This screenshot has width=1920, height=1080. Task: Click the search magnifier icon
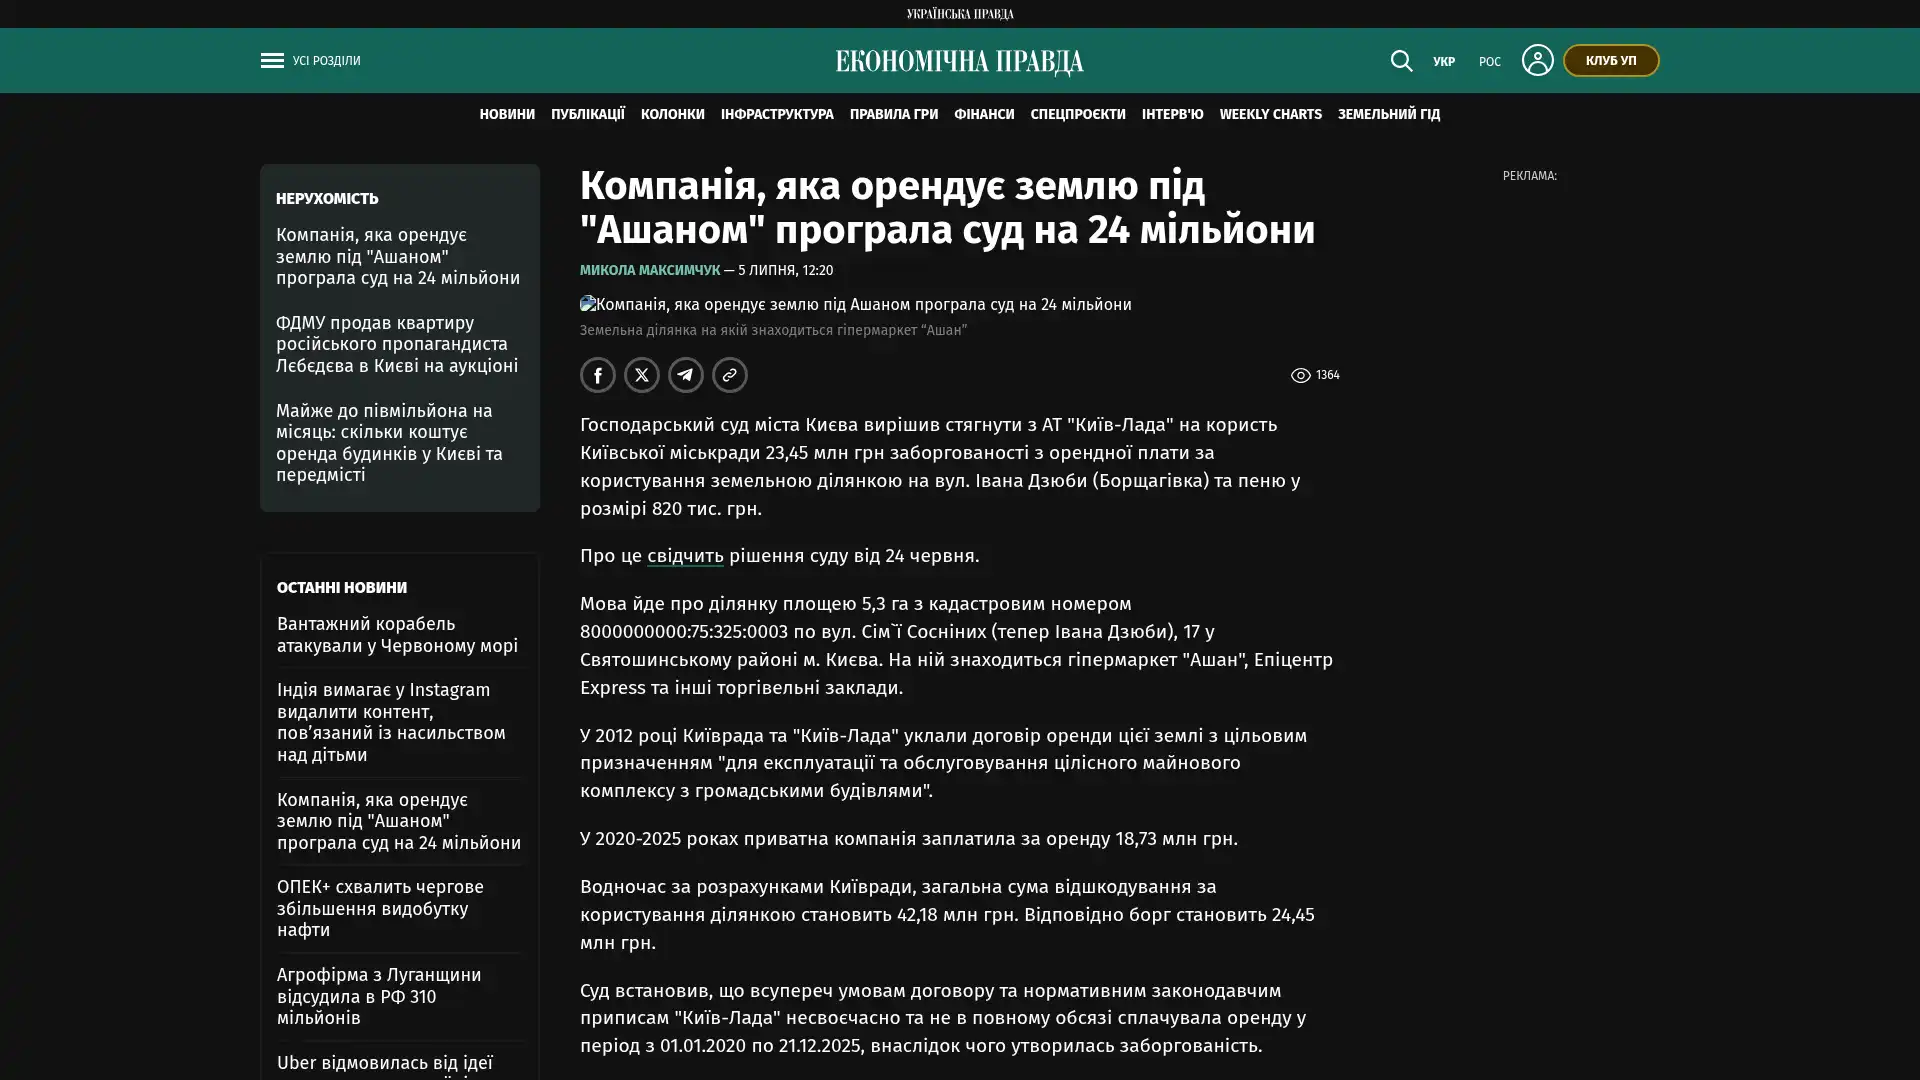[x=1401, y=61]
